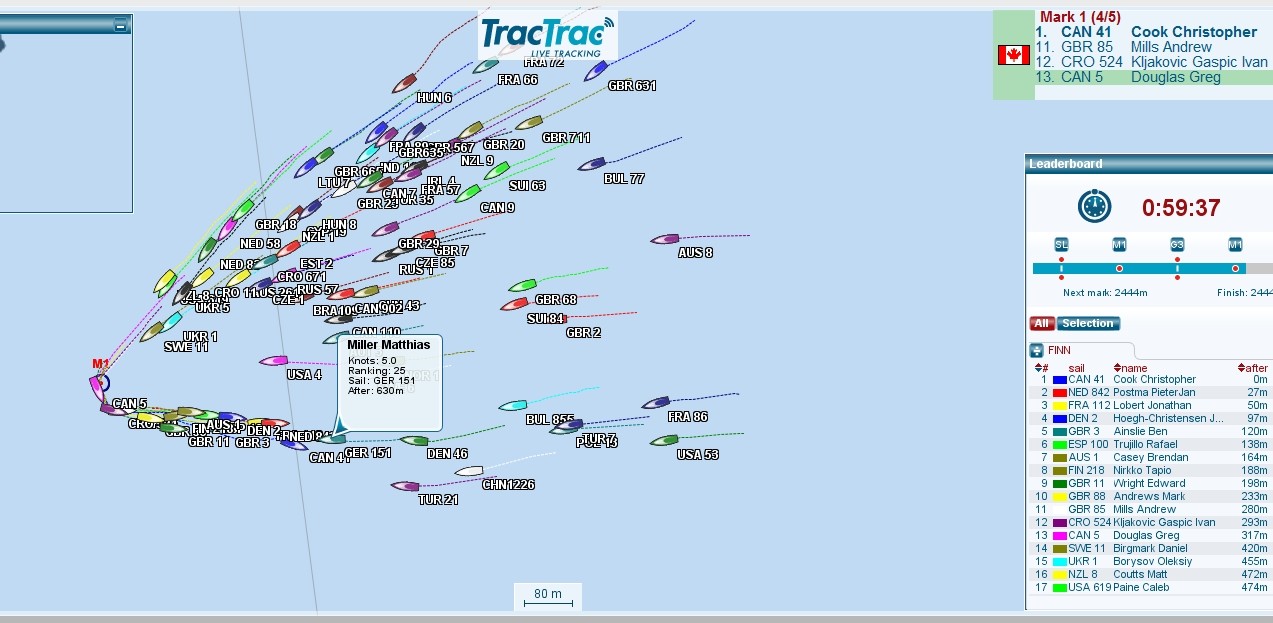Select Hoegh-Christensen leaderboard row
This screenshot has width=1273, height=623.
tap(1149, 419)
